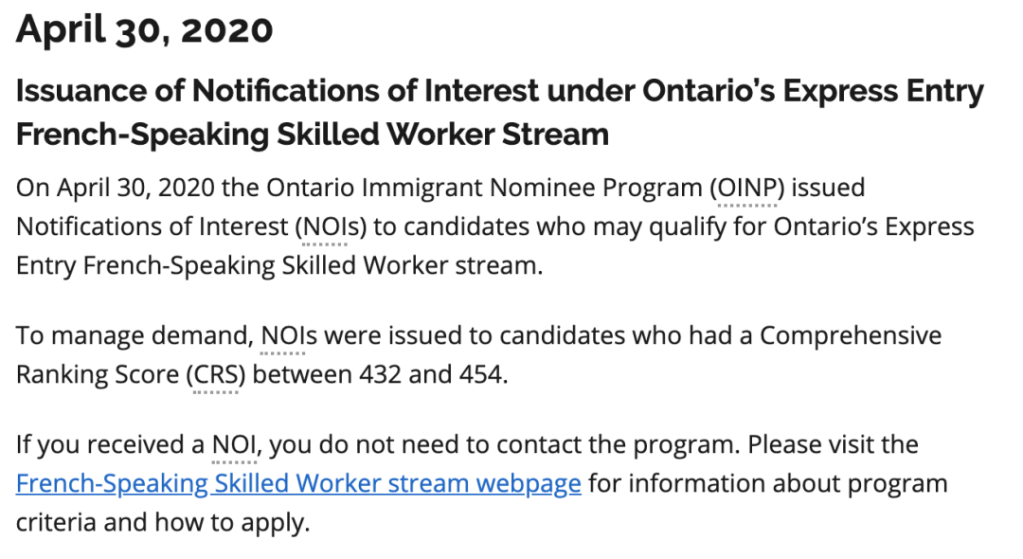Click NOIs abbreviation in "To manage demand" sentence
Viewport: 1023px width, 559px height.
[x=289, y=335]
